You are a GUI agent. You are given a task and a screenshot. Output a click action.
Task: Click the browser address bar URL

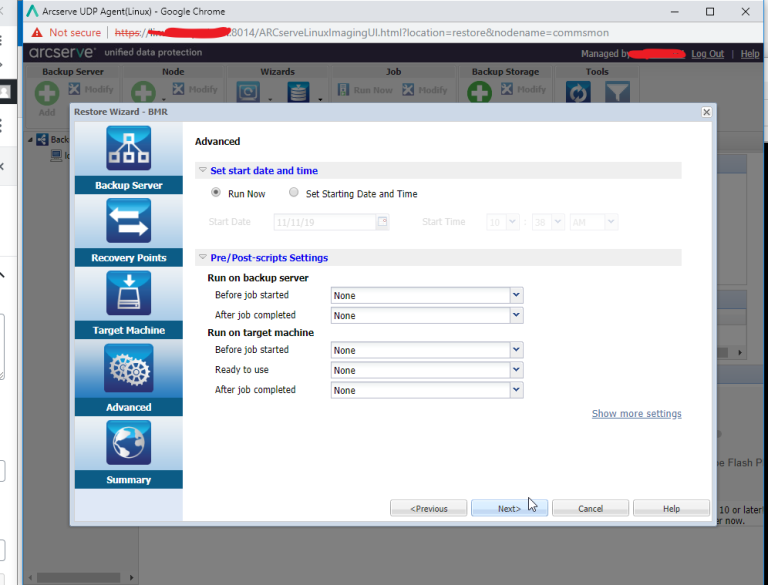click(x=361, y=33)
